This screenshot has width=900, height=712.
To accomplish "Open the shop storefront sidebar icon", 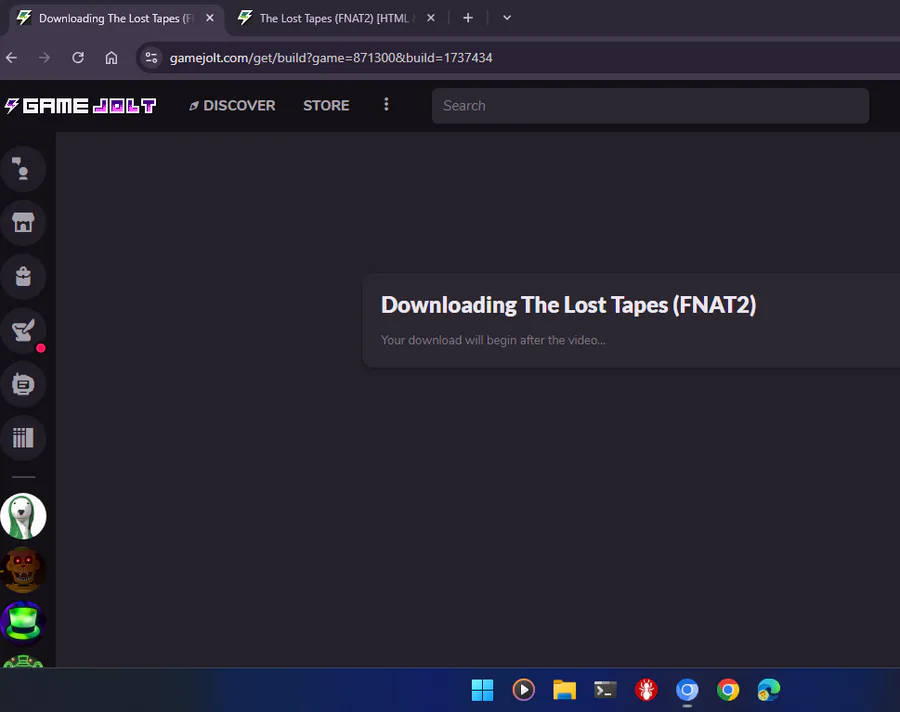I will click(x=23, y=223).
